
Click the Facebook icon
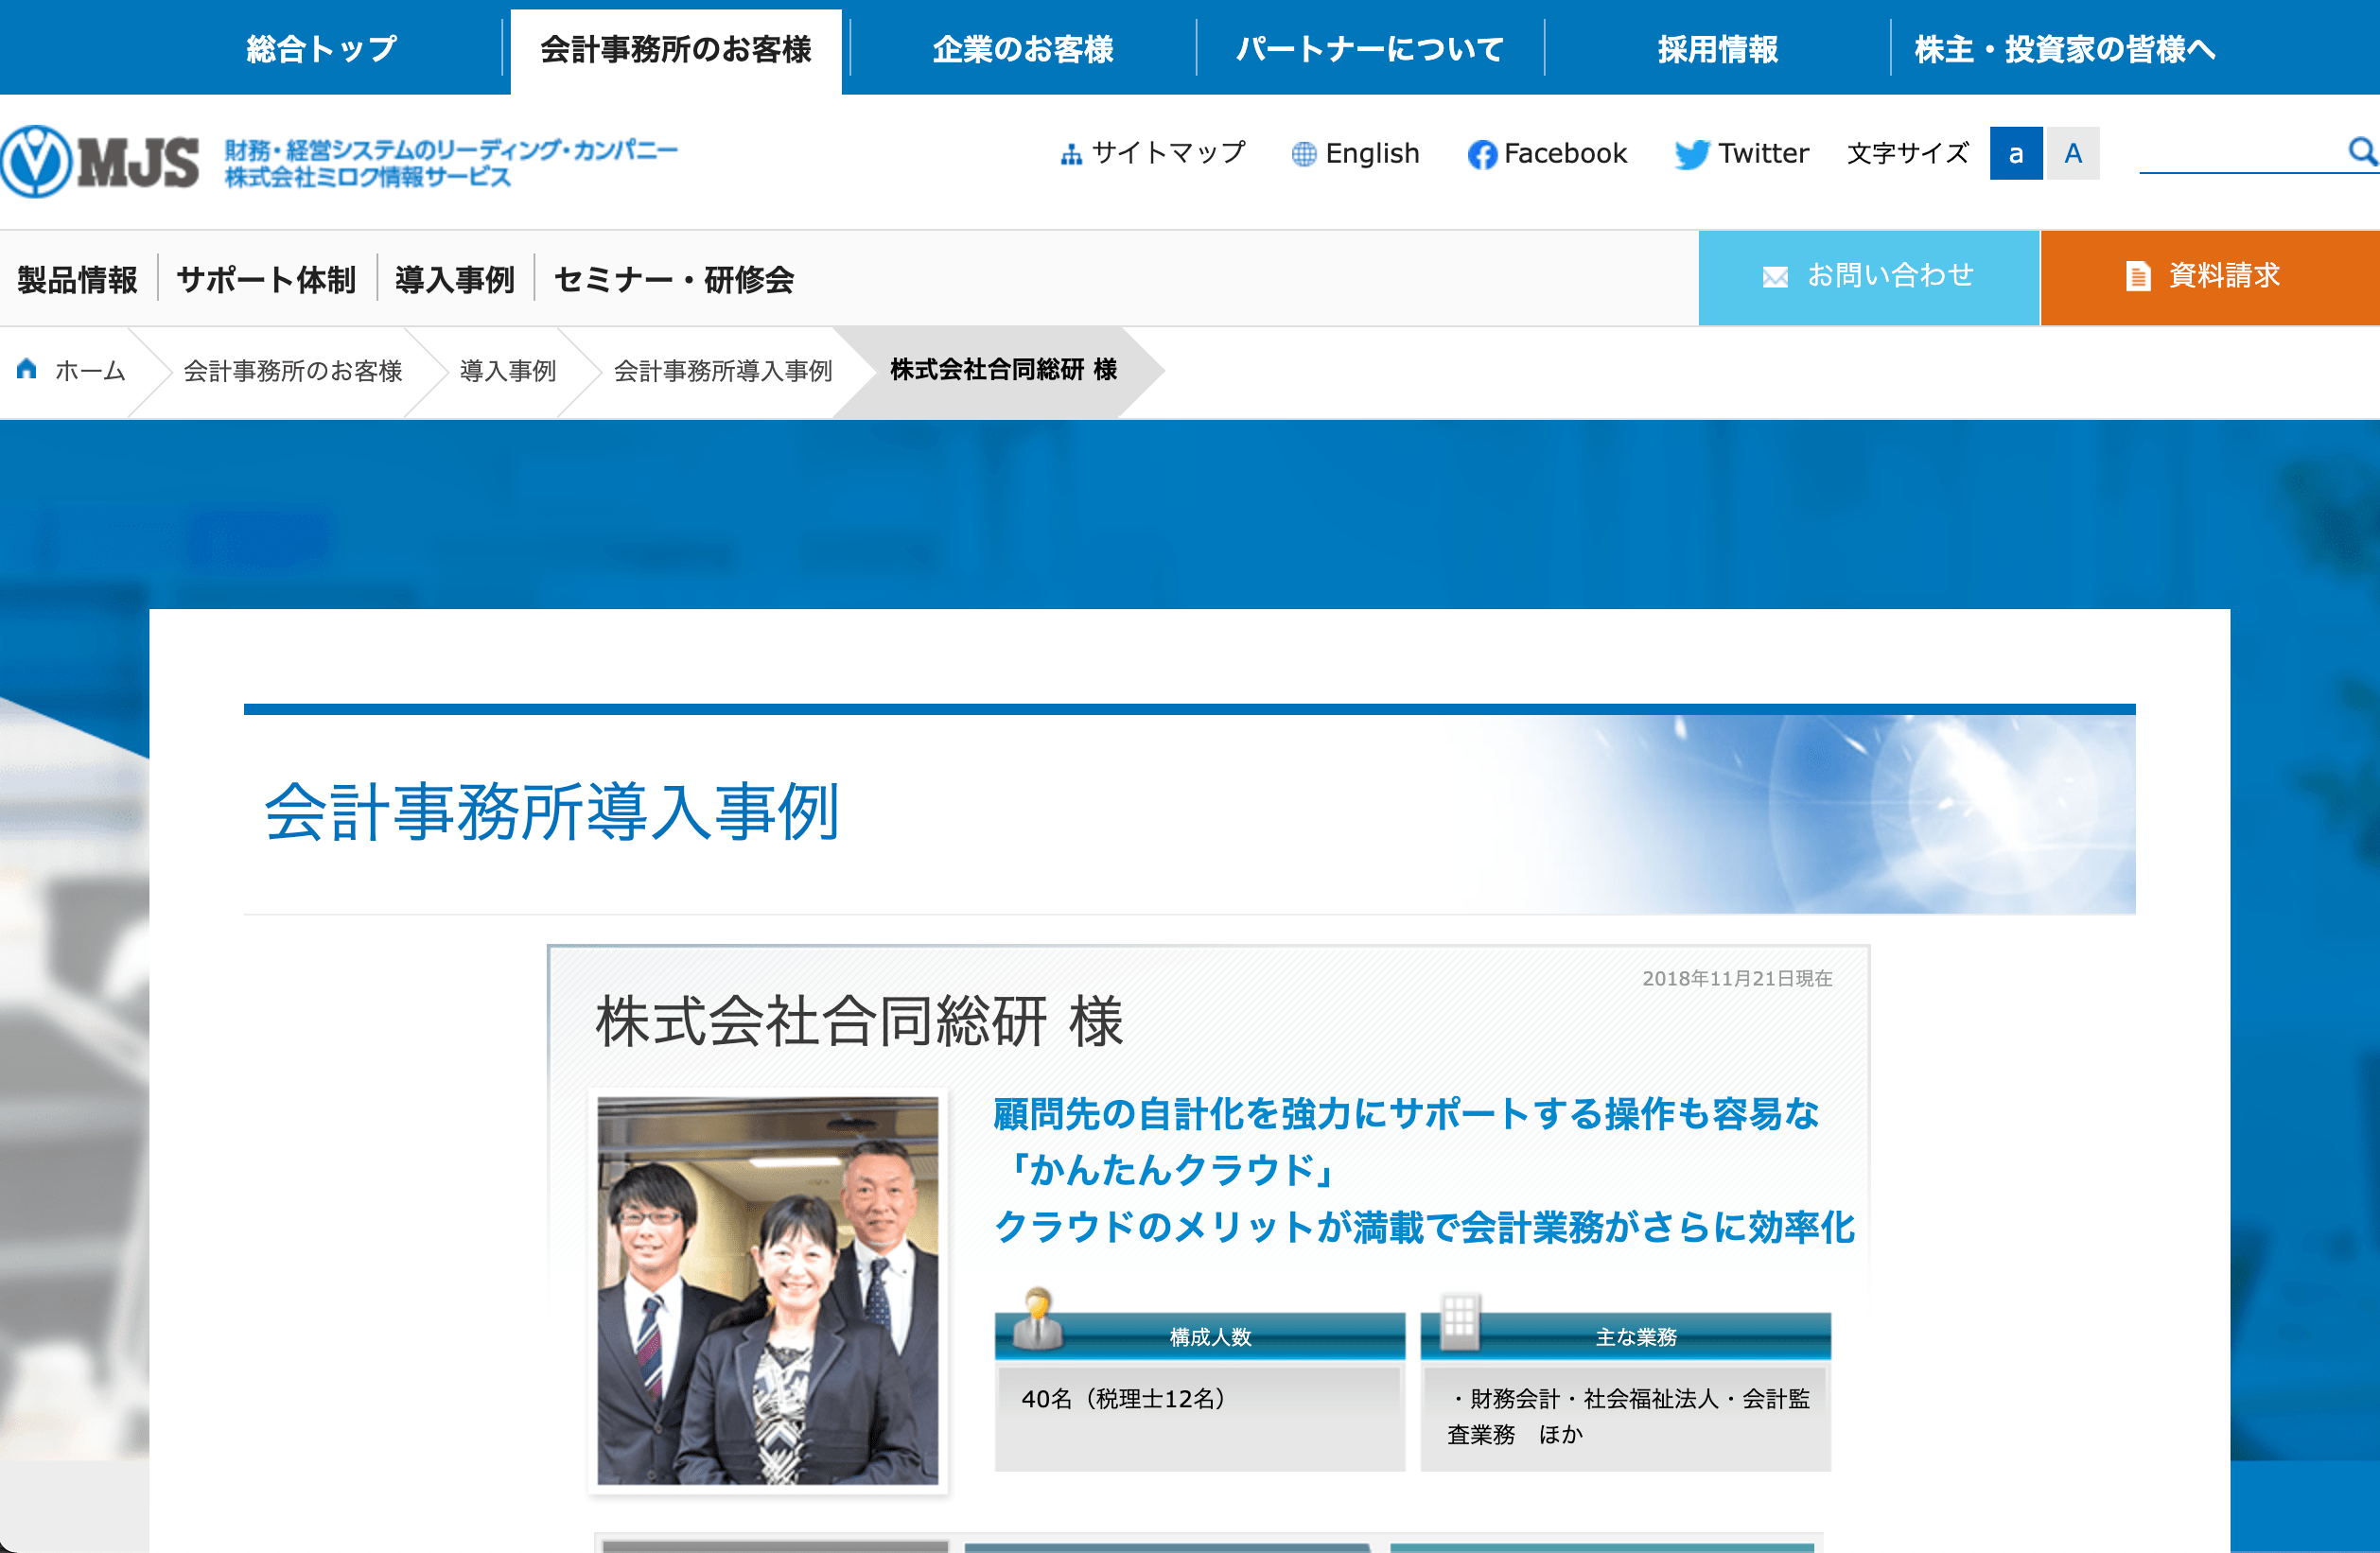[1481, 154]
